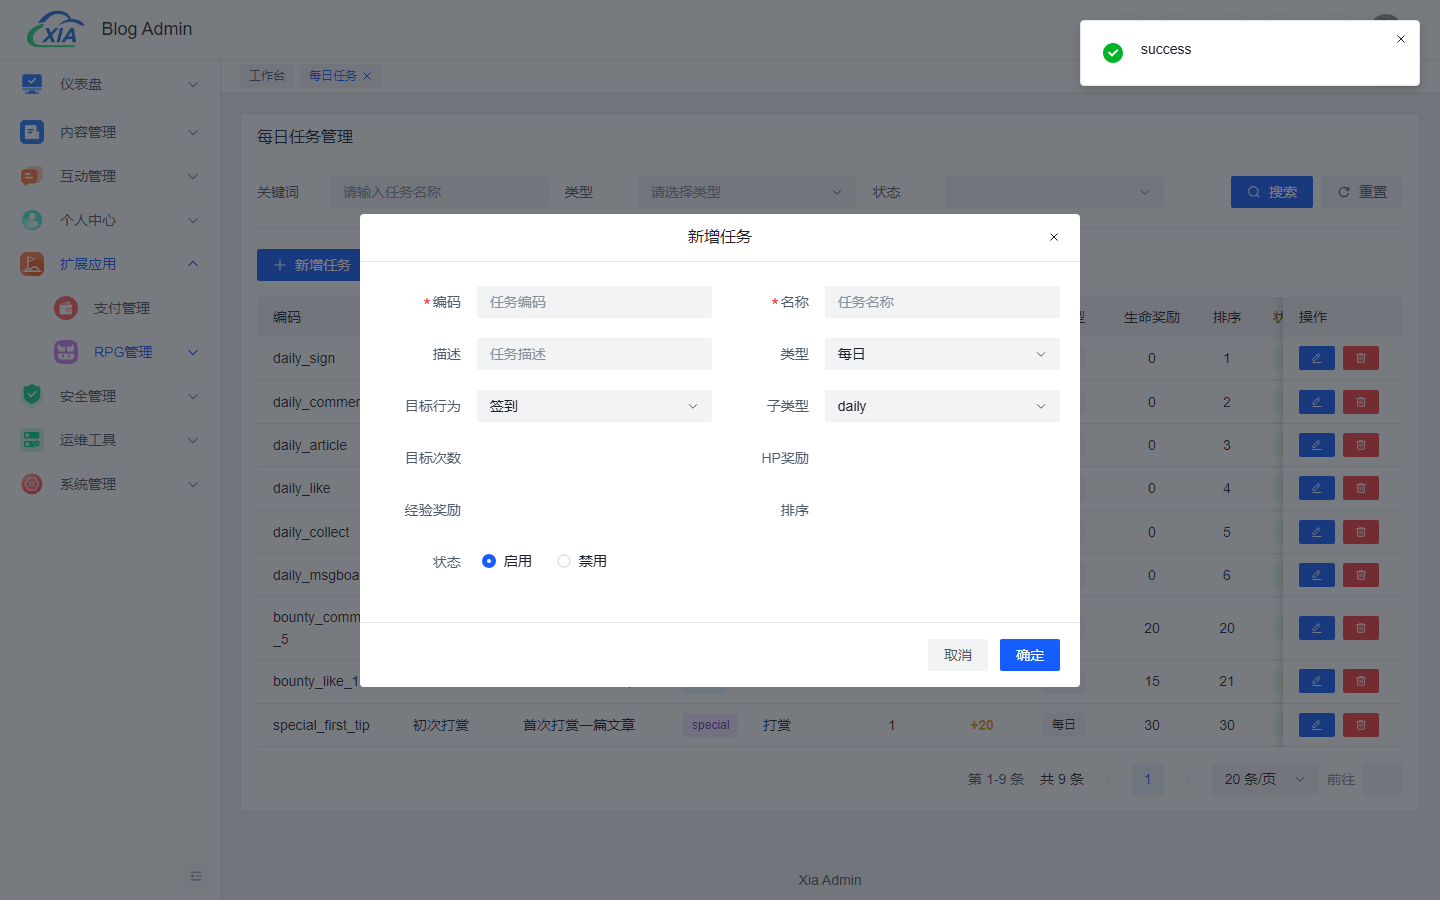Click the special tag in last row
The image size is (1440, 900).
click(711, 725)
